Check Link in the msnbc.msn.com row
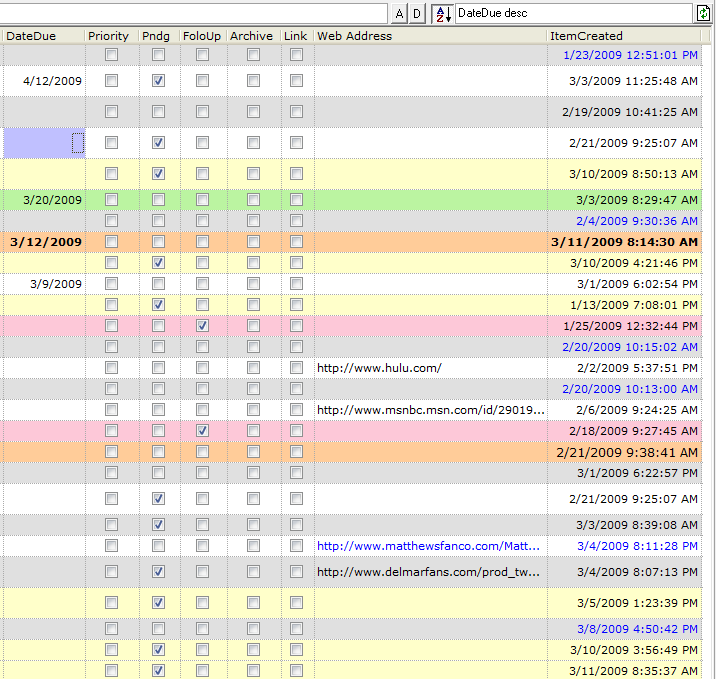716x679 pixels. (296, 410)
